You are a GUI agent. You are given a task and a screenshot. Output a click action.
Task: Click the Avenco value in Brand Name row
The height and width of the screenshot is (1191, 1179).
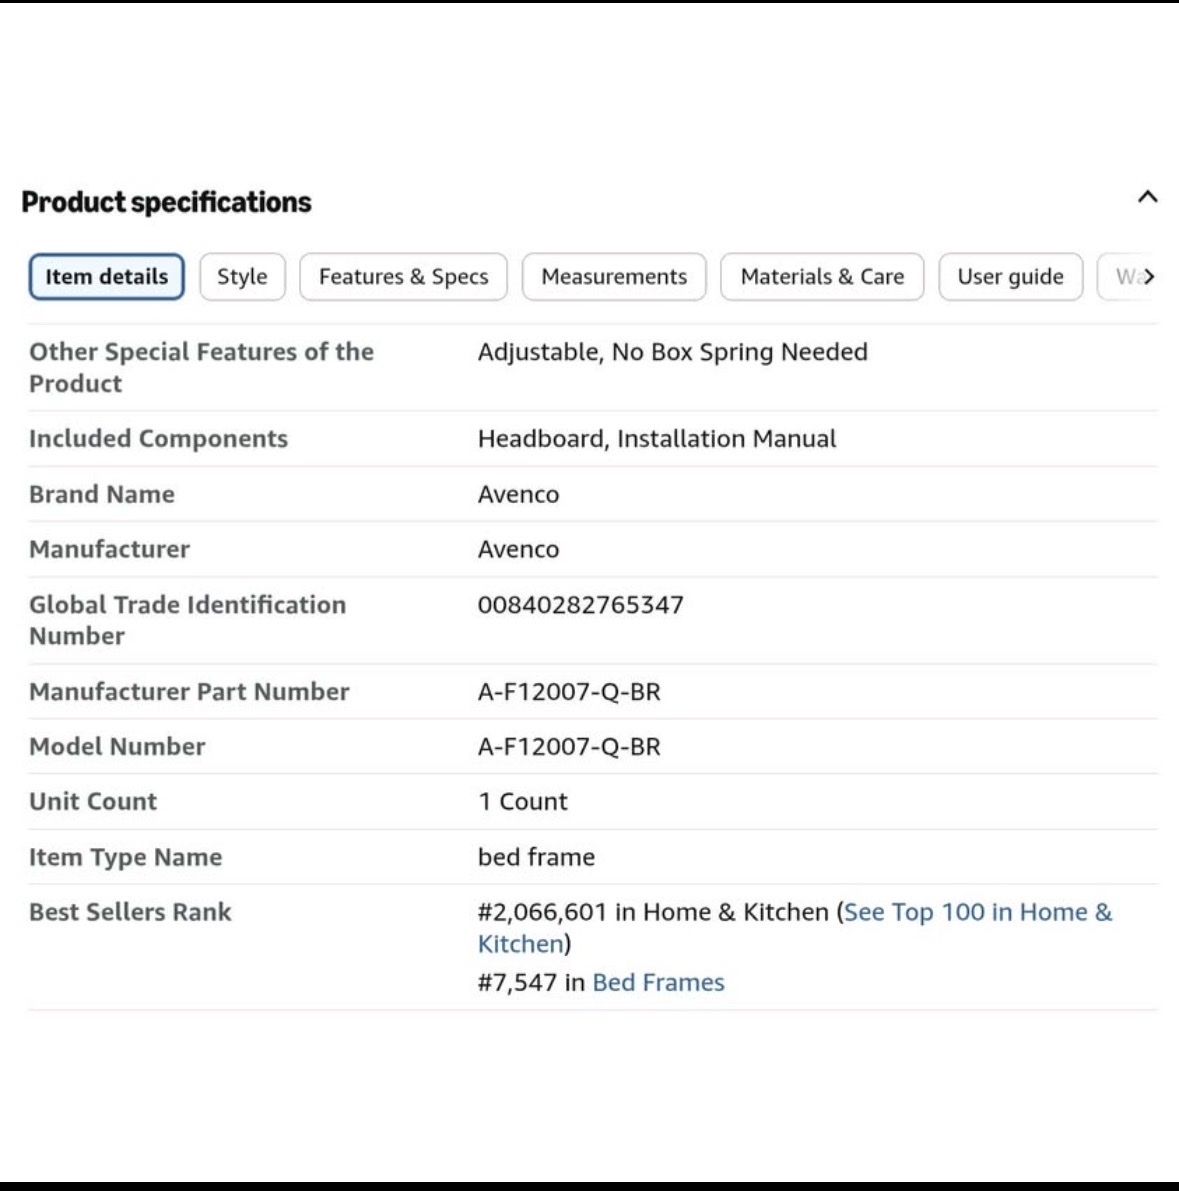click(518, 494)
